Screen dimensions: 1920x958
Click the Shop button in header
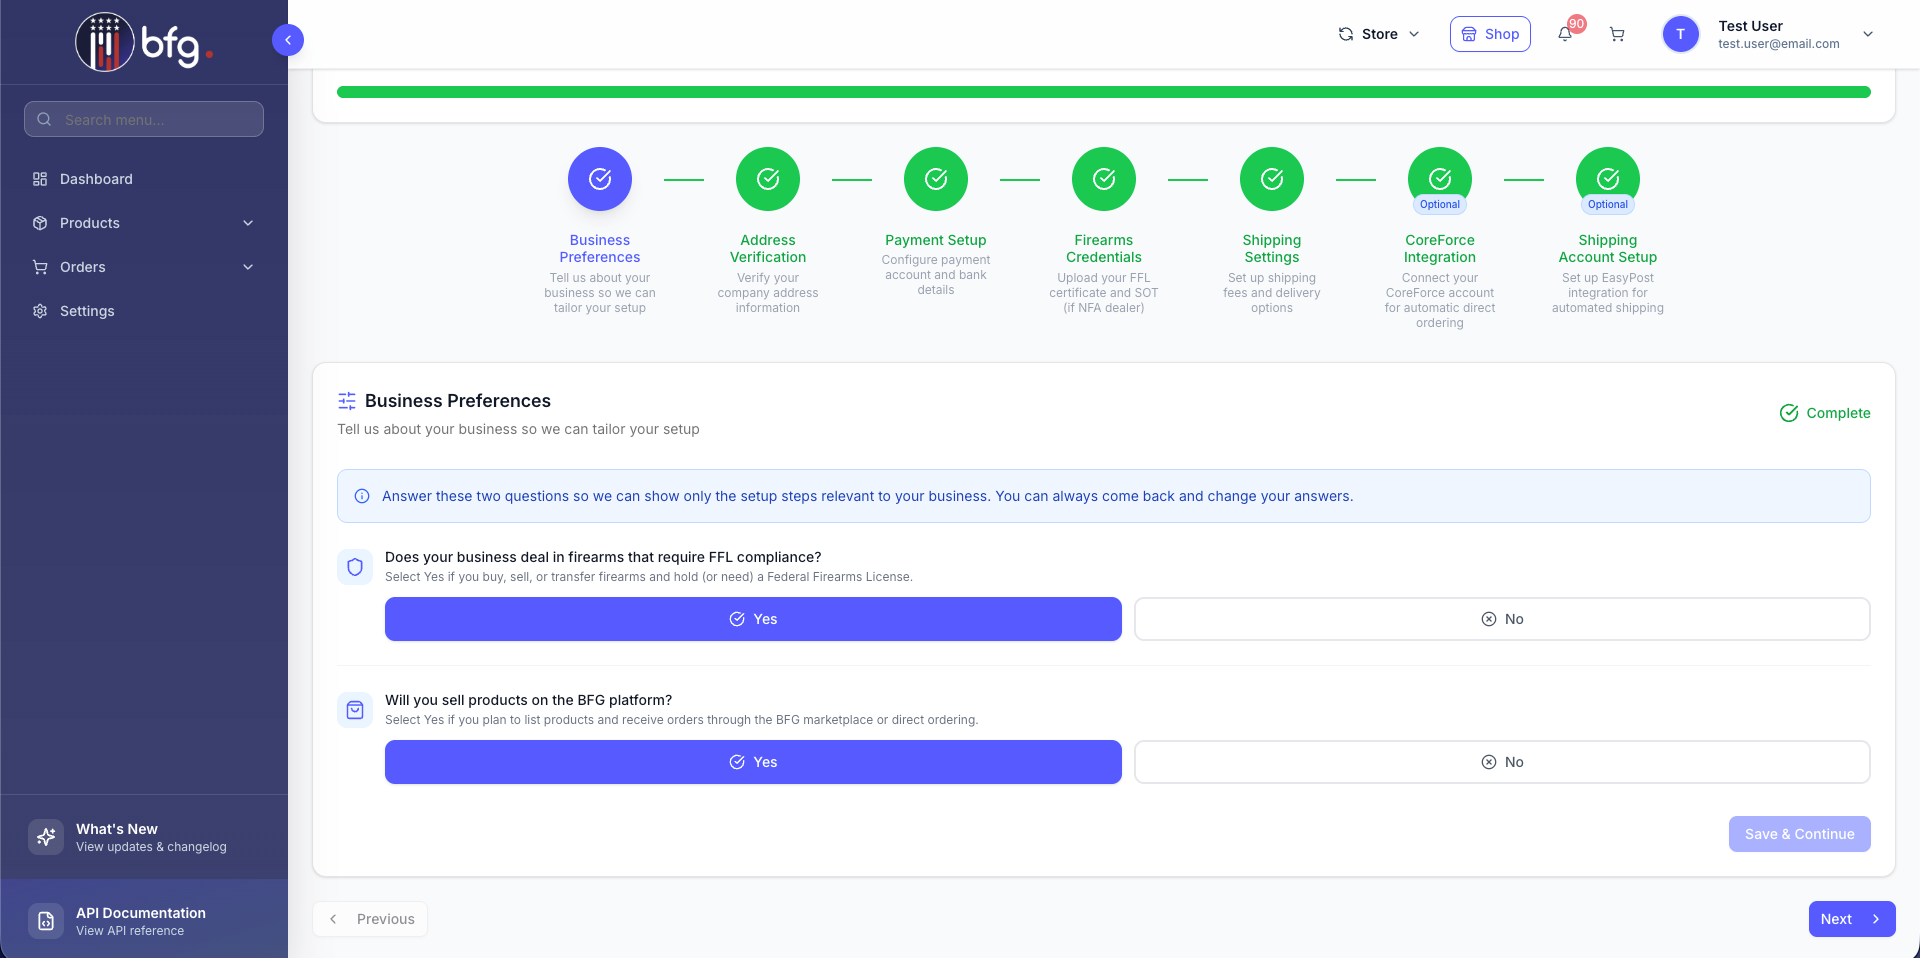(x=1490, y=34)
